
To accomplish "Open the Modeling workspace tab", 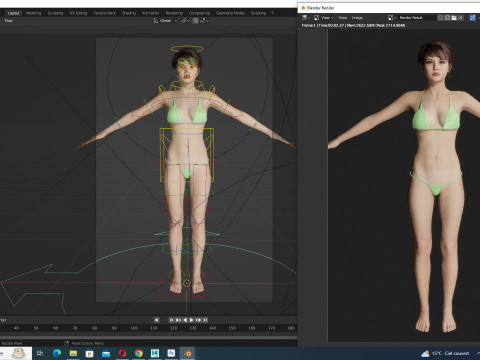I will point(34,13).
